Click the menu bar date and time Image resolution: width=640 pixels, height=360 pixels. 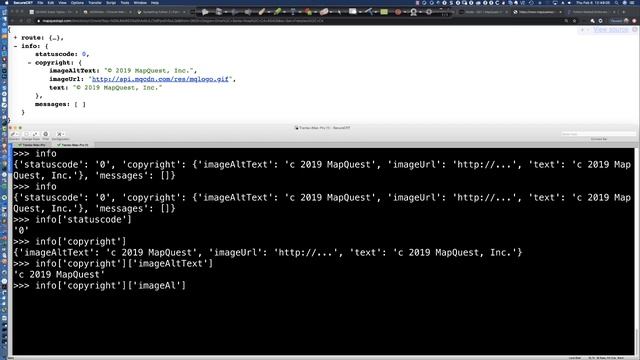(592, 2)
